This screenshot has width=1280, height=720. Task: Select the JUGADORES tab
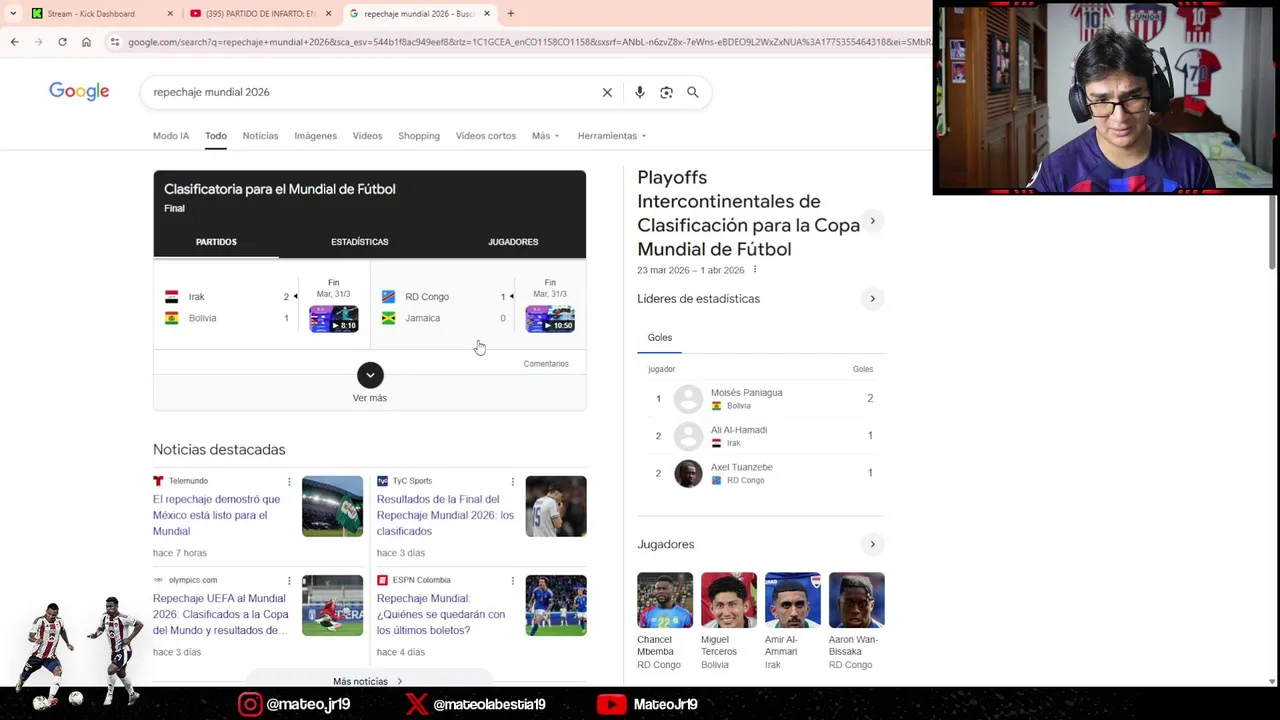[x=513, y=242]
